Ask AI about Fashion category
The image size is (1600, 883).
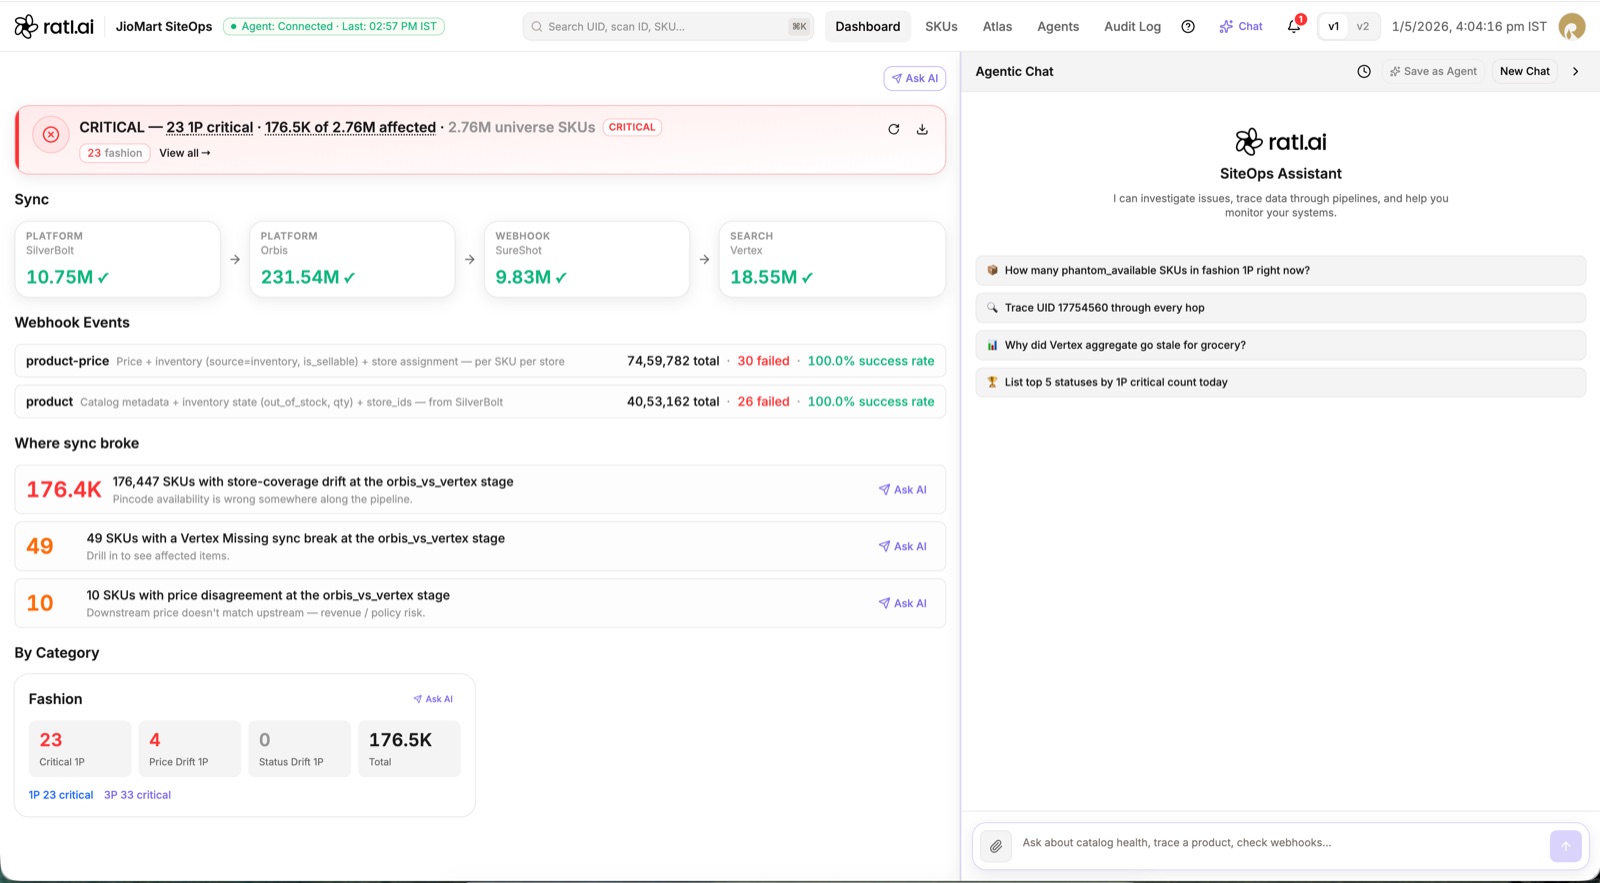click(433, 699)
